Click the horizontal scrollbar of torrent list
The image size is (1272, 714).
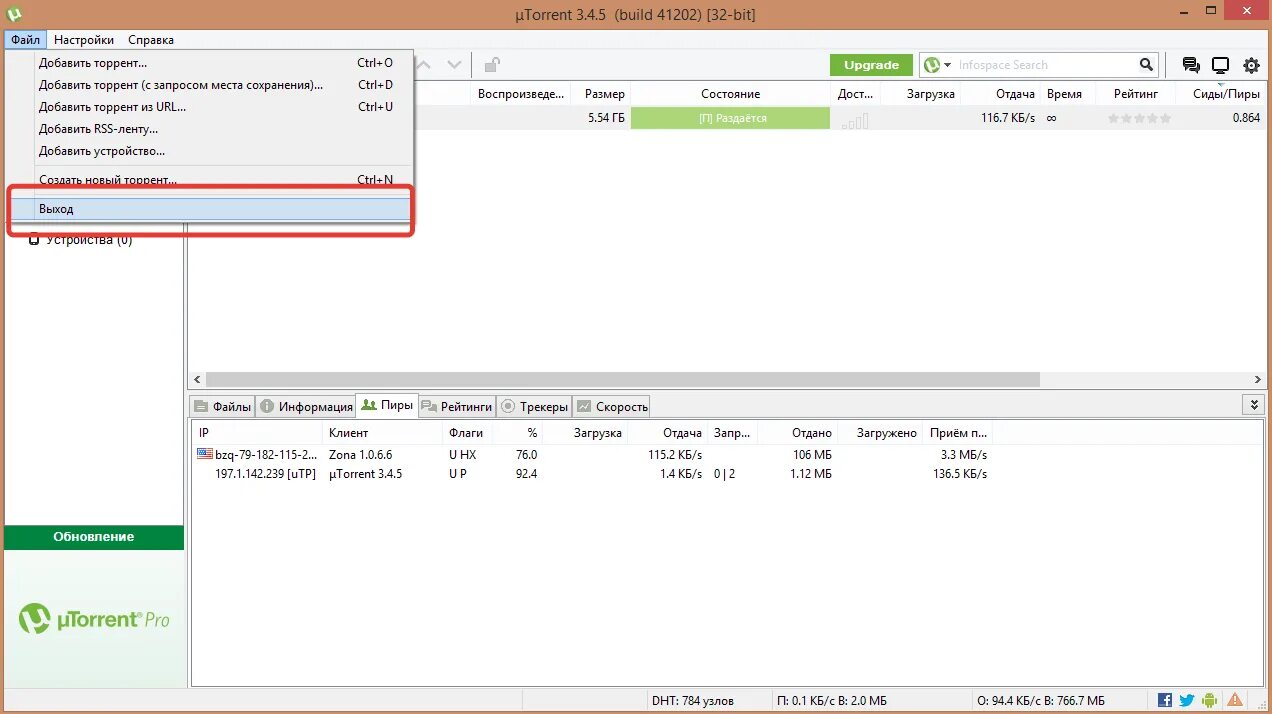[x=622, y=380]
